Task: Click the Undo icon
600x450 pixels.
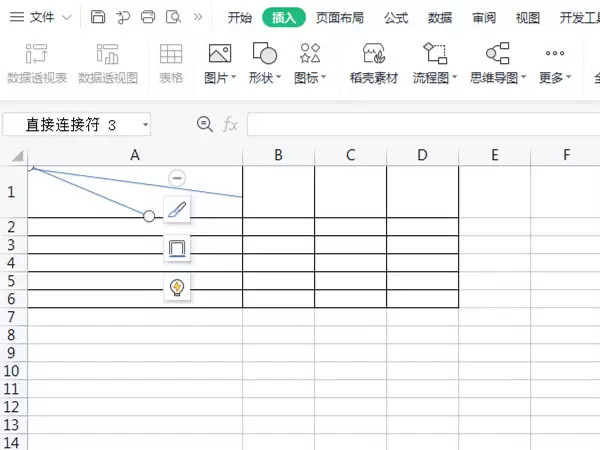Action: [x=123, y=17]
